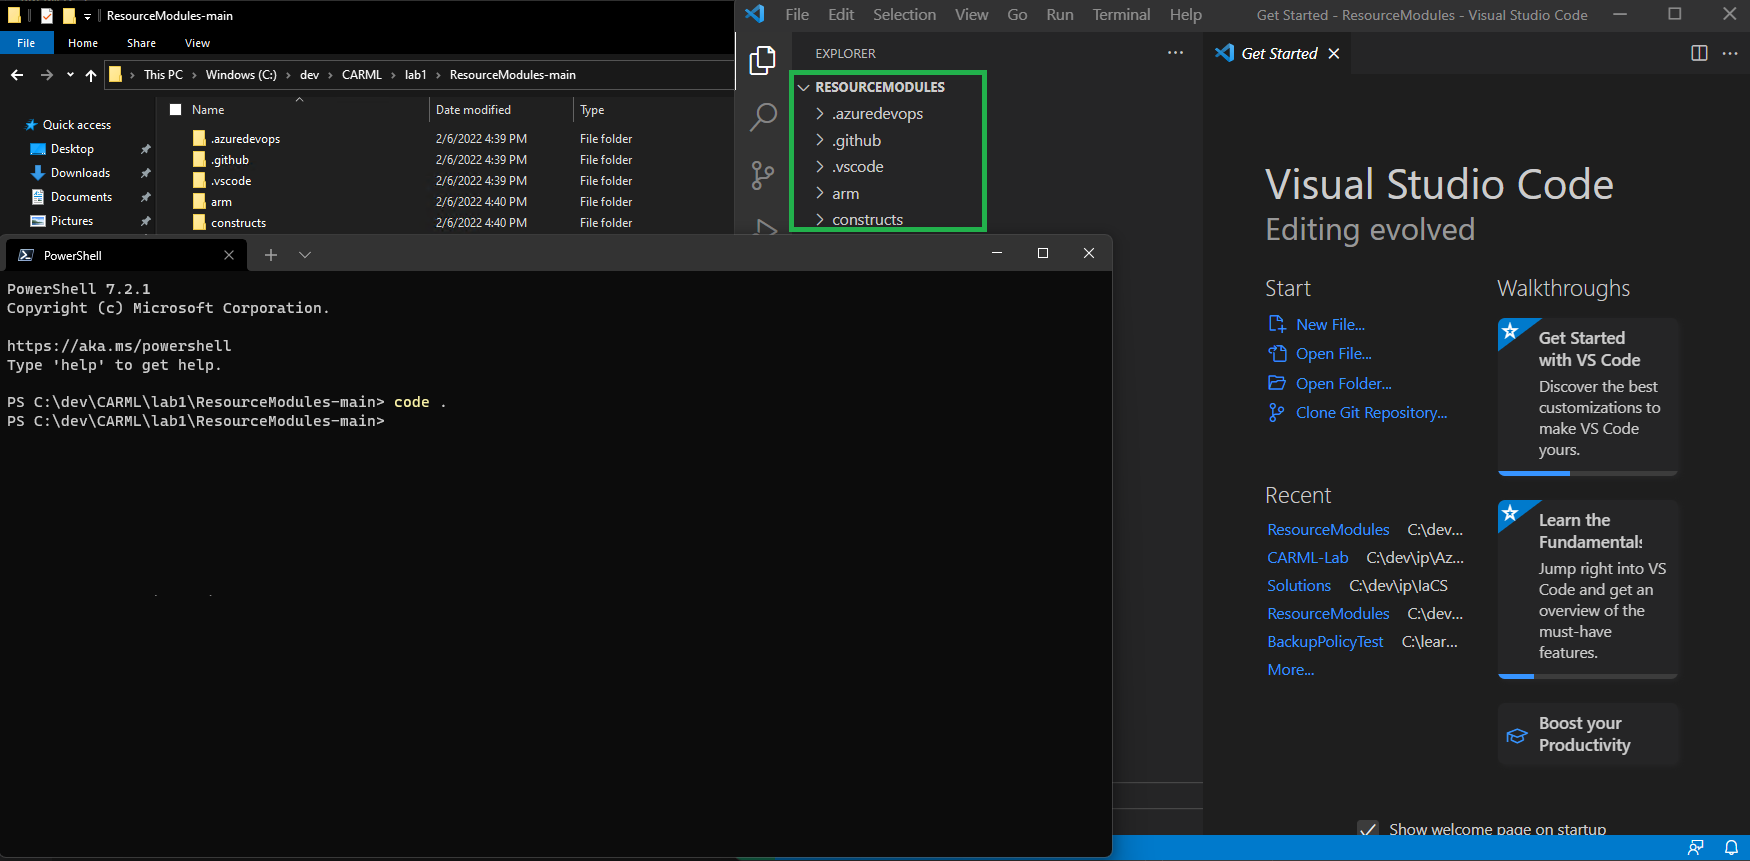The height and width of the screenshot is (861, 1750).
Task: Open the Terminal menu in VS Code
Action: click(x=1121, y=14)
